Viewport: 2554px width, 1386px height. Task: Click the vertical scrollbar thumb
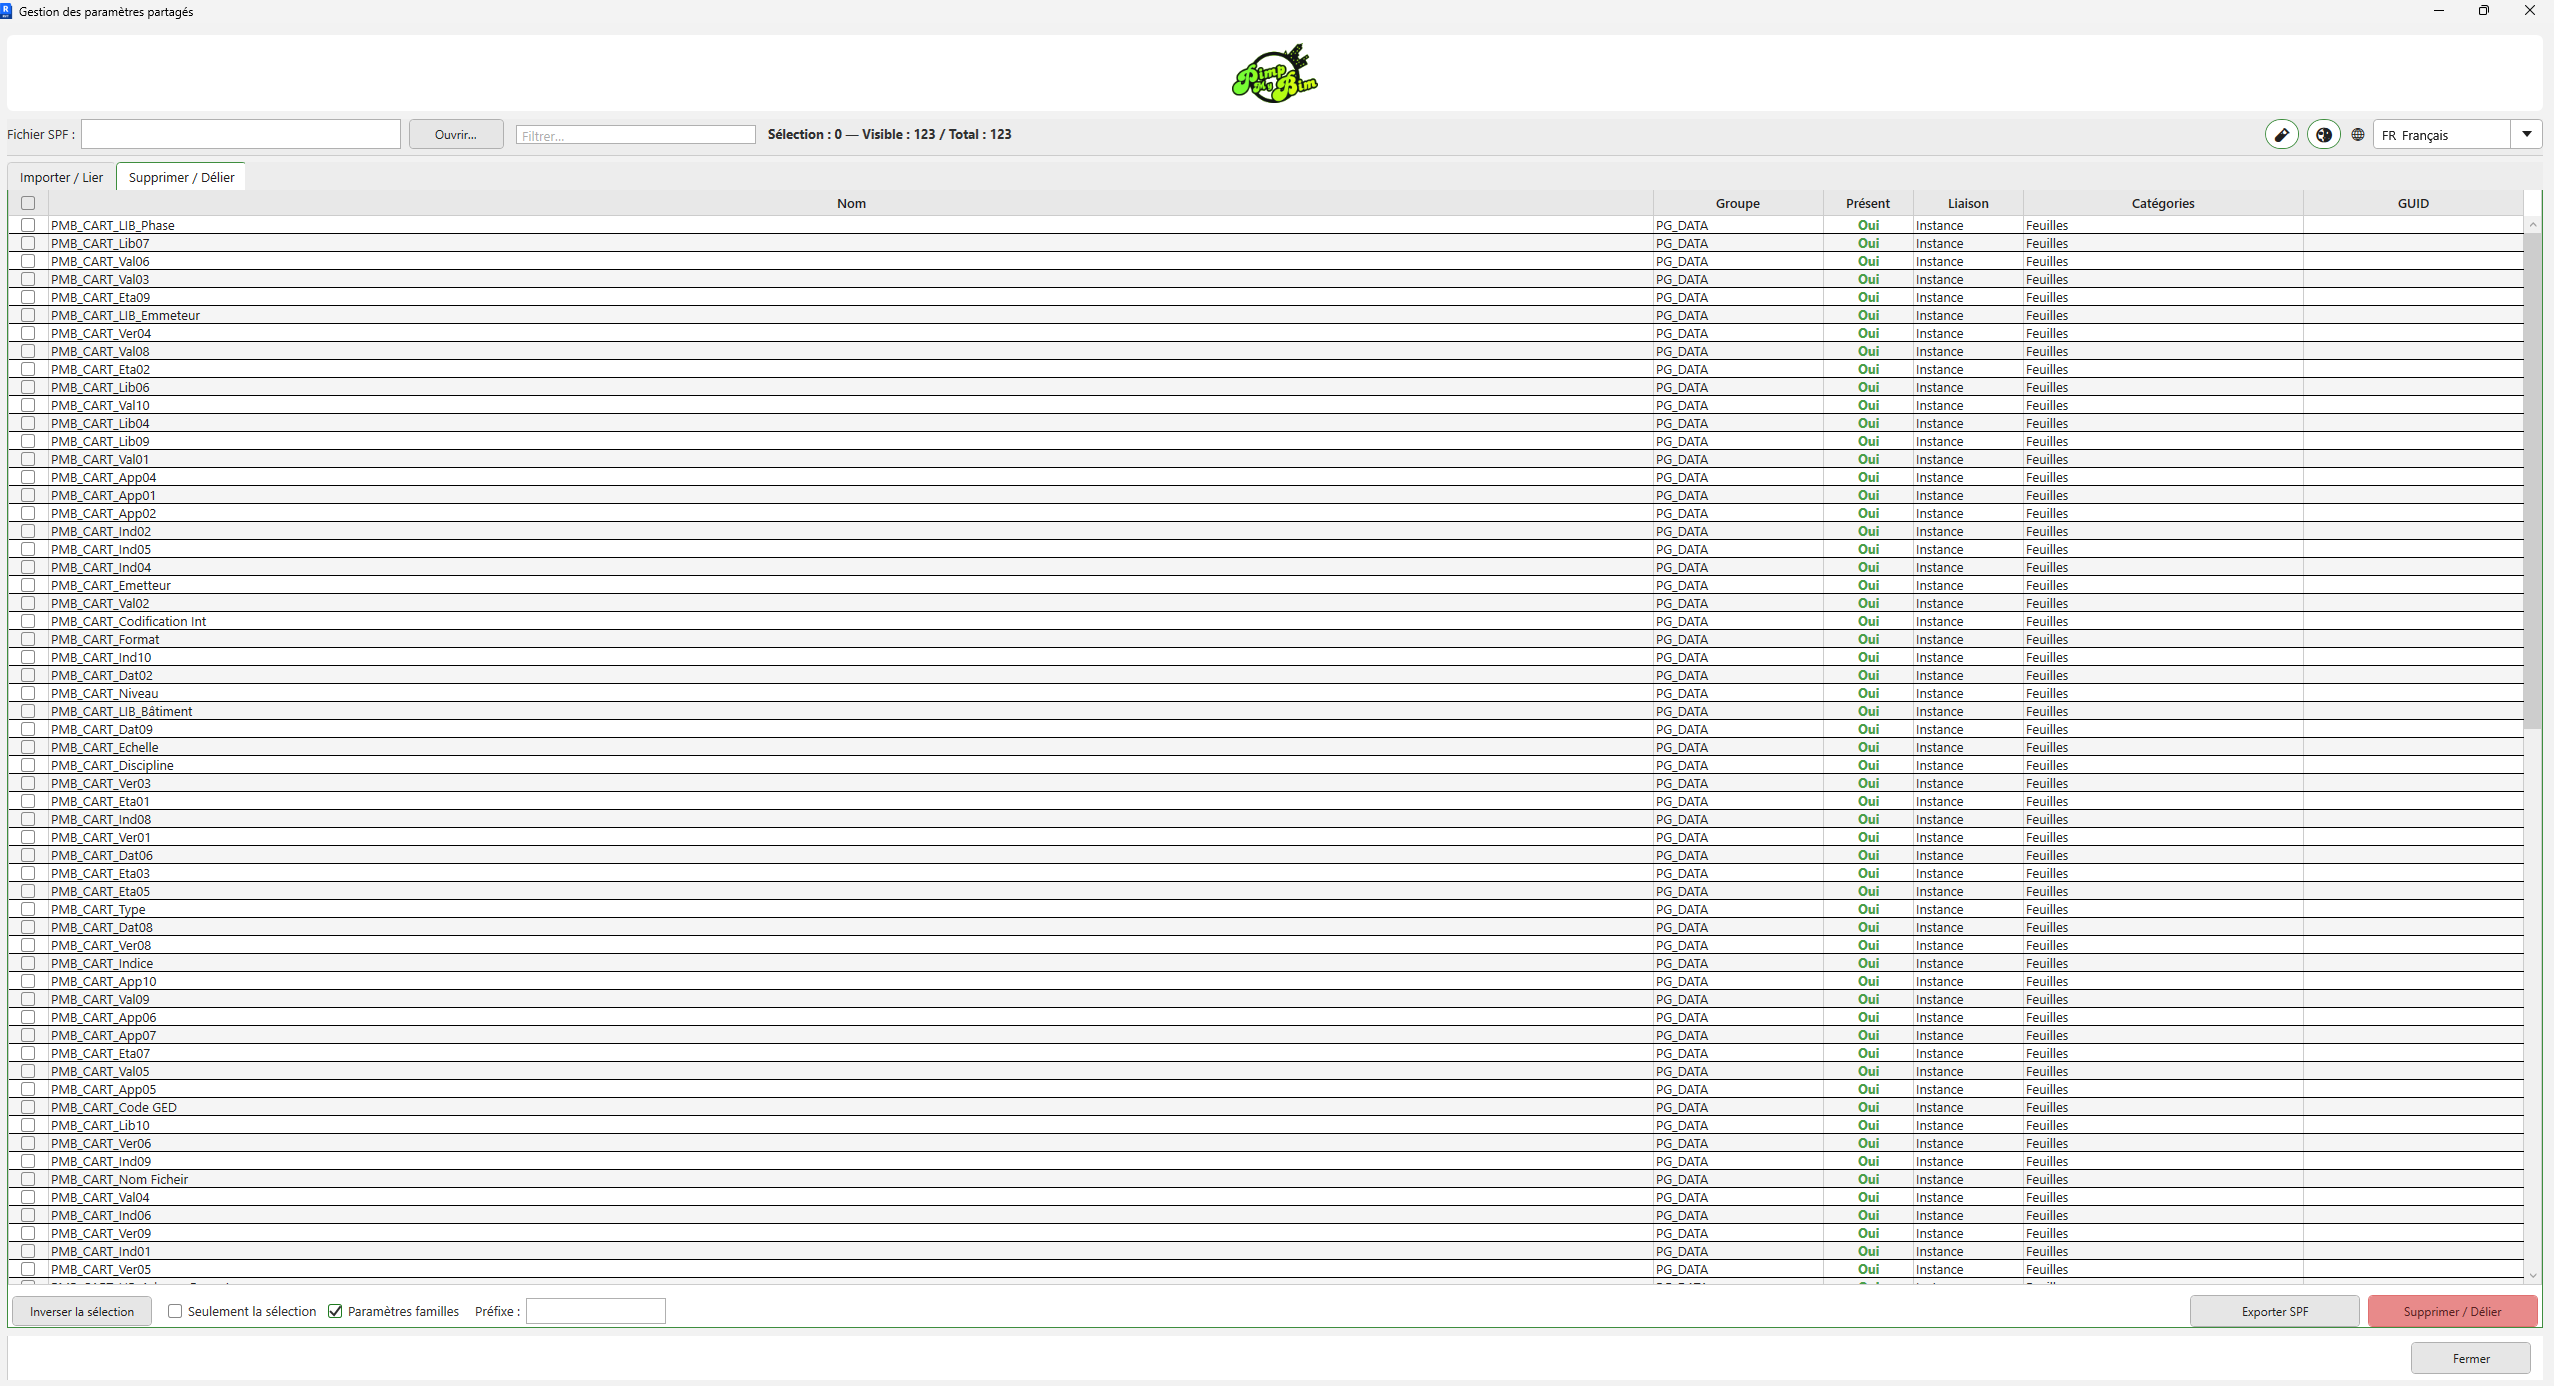pos(2533,481)
